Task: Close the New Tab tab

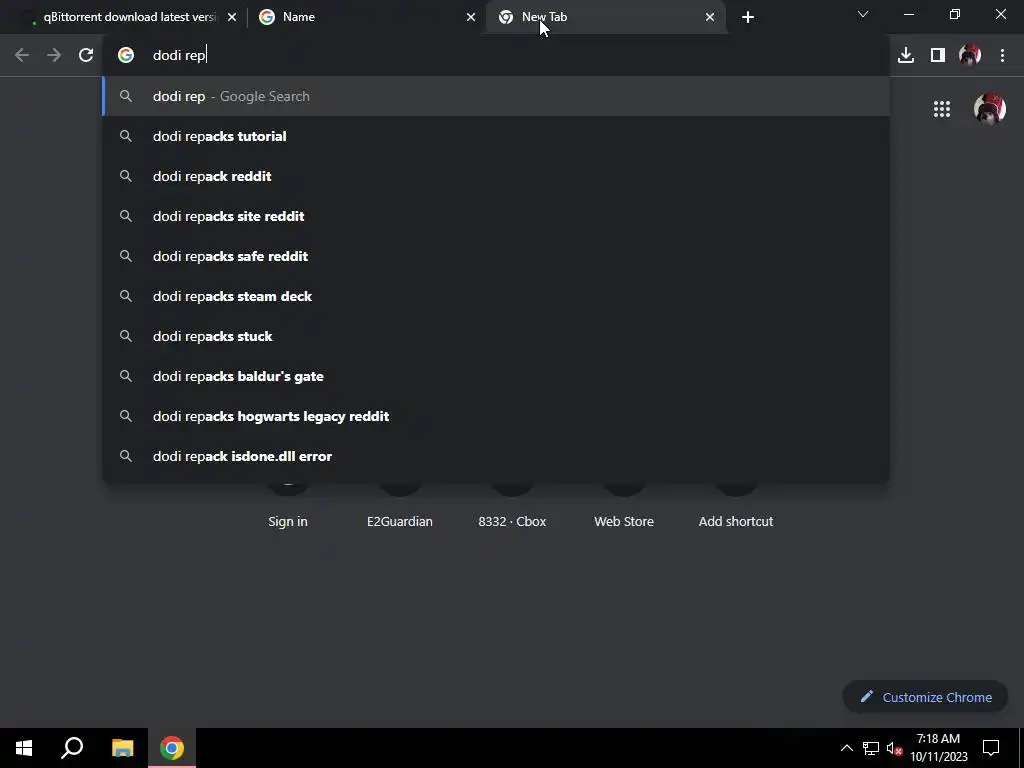Action: click(710, 17)
